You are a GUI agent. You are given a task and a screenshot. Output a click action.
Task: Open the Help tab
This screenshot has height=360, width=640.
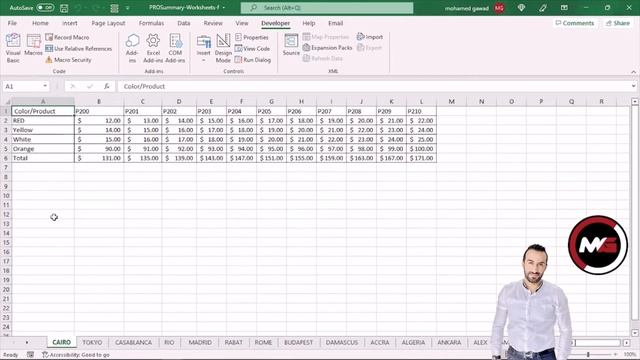coord(309,23)
